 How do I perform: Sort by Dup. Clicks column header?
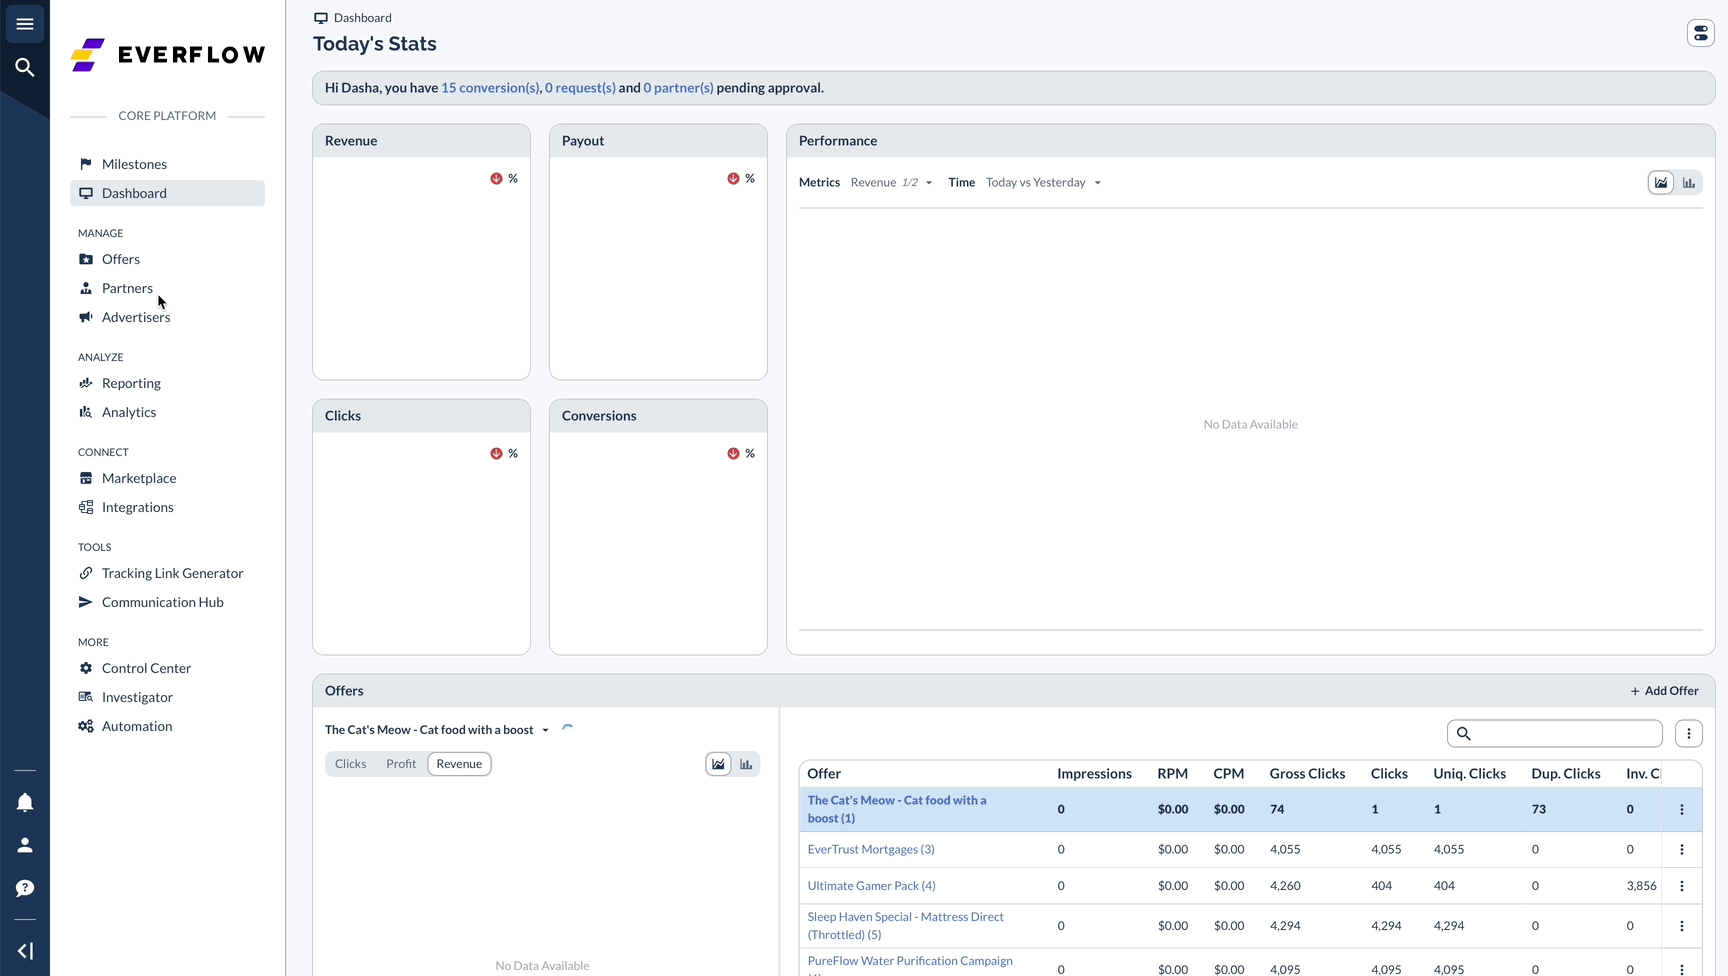pyautogui.click(x=1565, y=773)
